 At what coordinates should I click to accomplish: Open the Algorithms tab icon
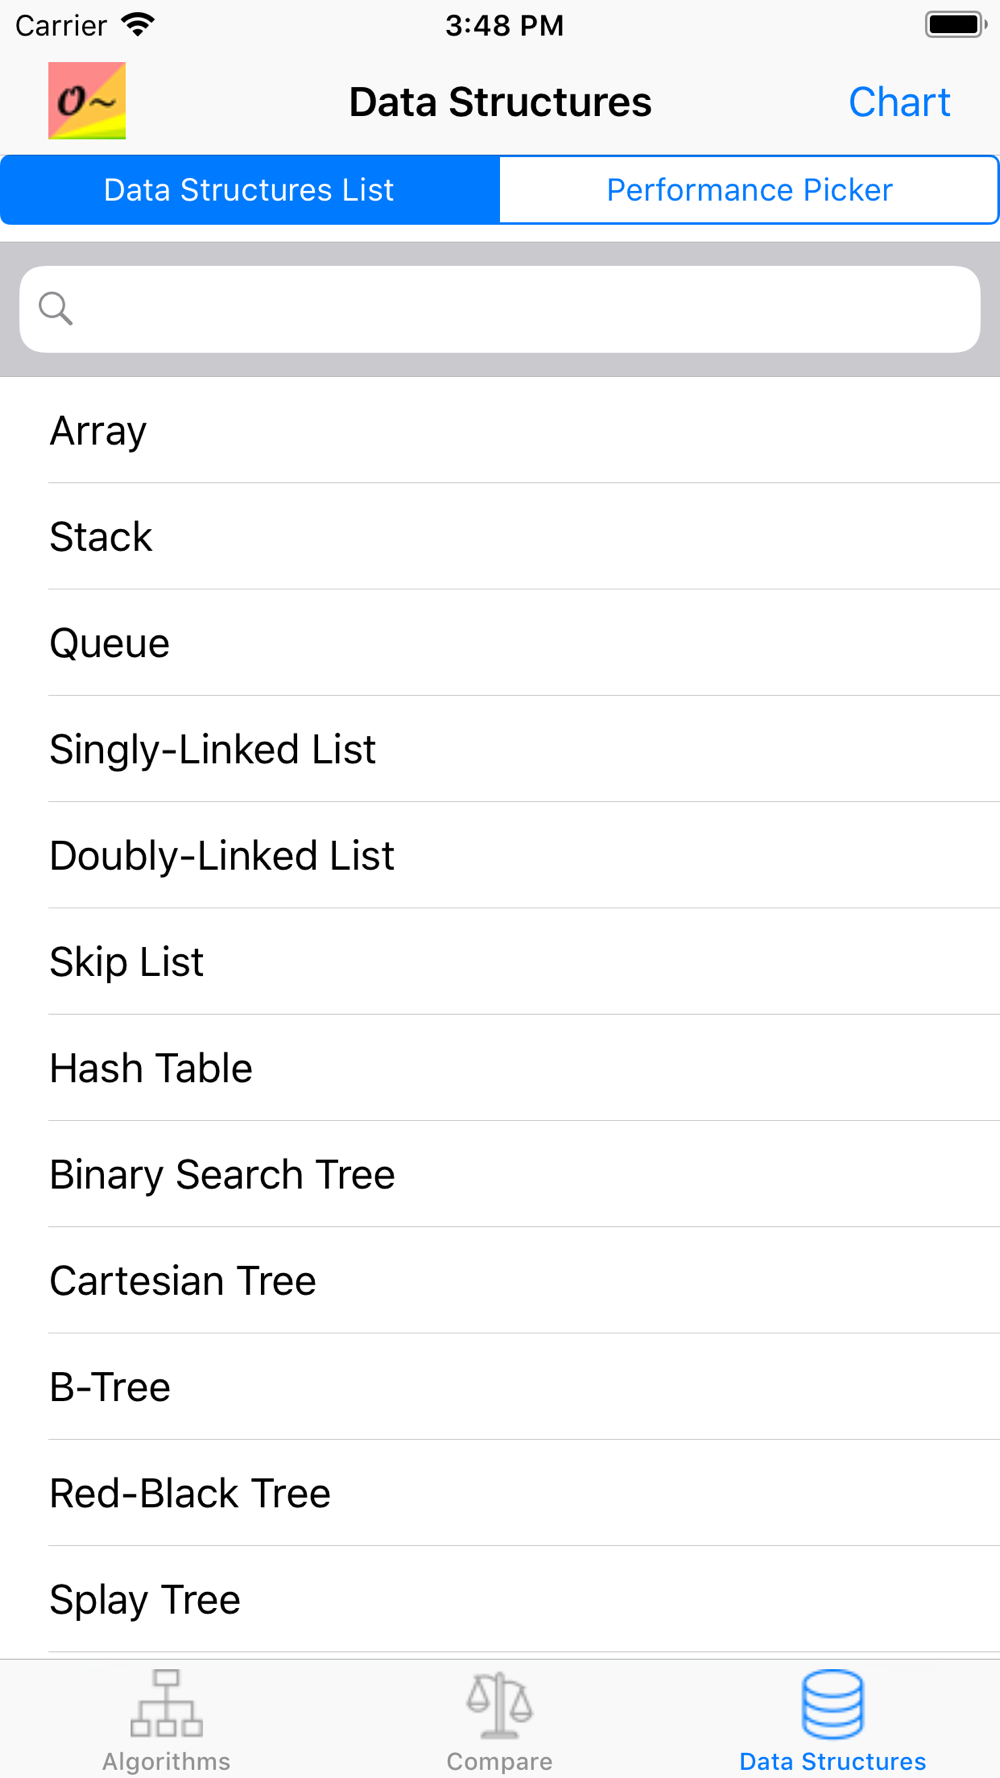[166, 1703]
